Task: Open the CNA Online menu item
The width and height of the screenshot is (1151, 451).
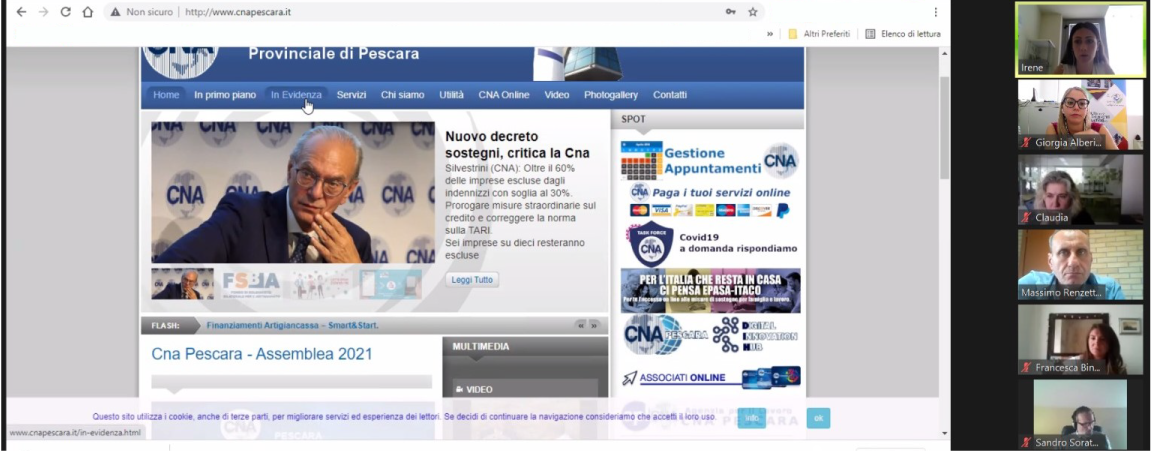Action: click(503, 95)
